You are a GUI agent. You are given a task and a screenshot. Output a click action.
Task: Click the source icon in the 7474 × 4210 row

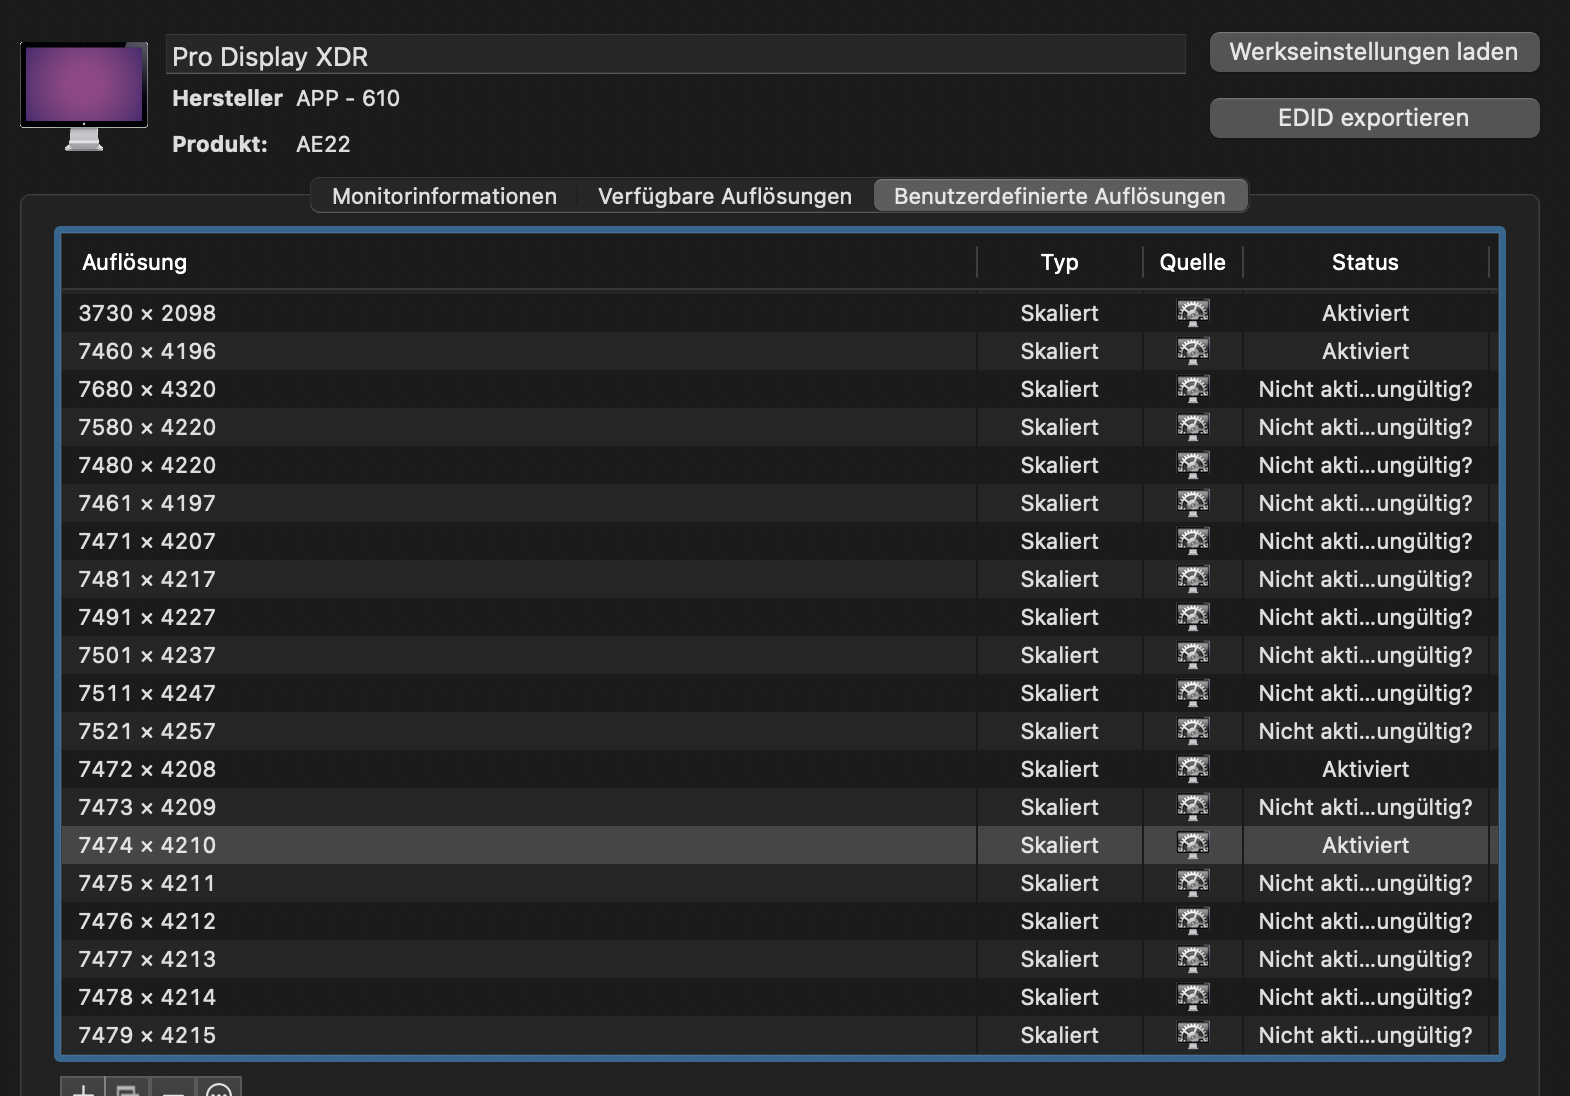[1193, 845]
